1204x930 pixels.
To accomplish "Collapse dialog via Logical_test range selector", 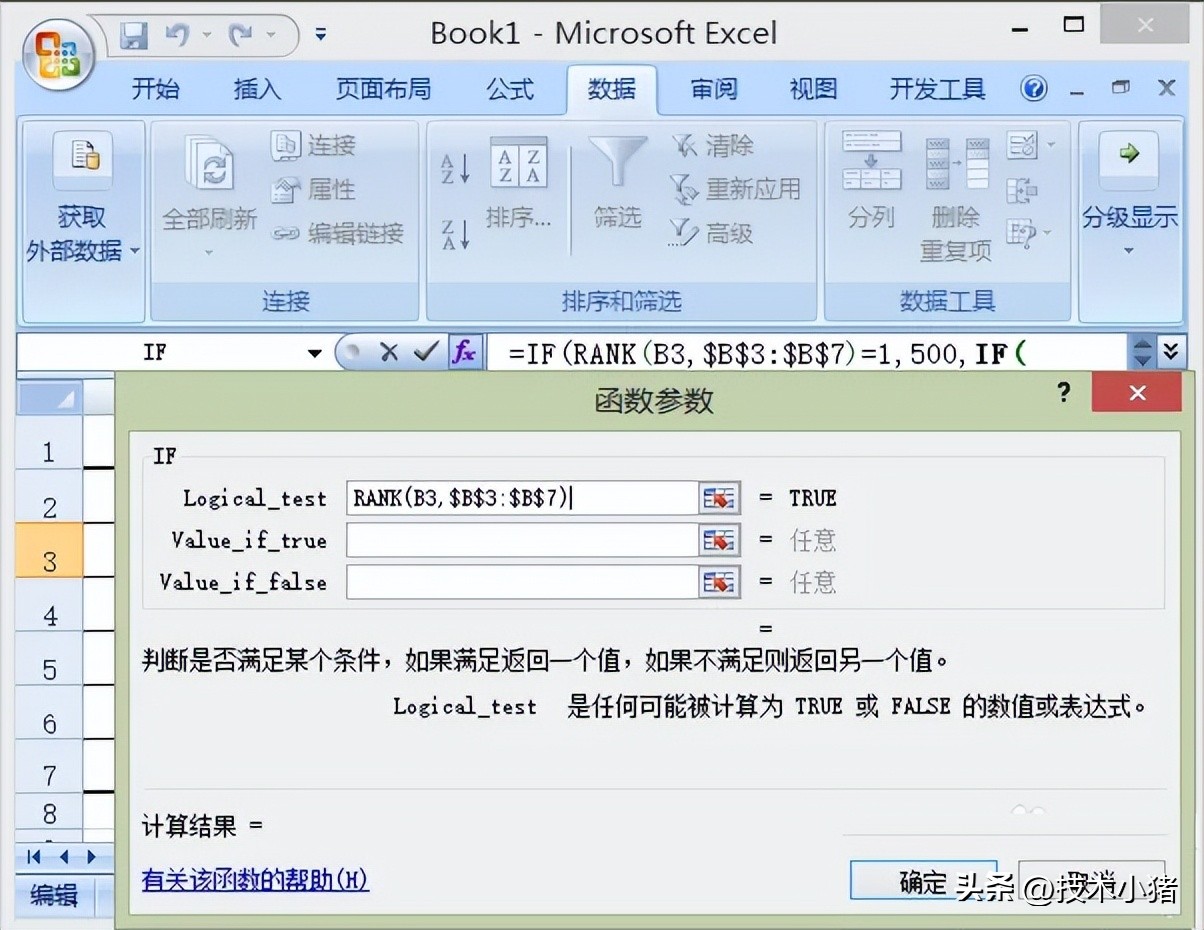I will pos(719,498).
